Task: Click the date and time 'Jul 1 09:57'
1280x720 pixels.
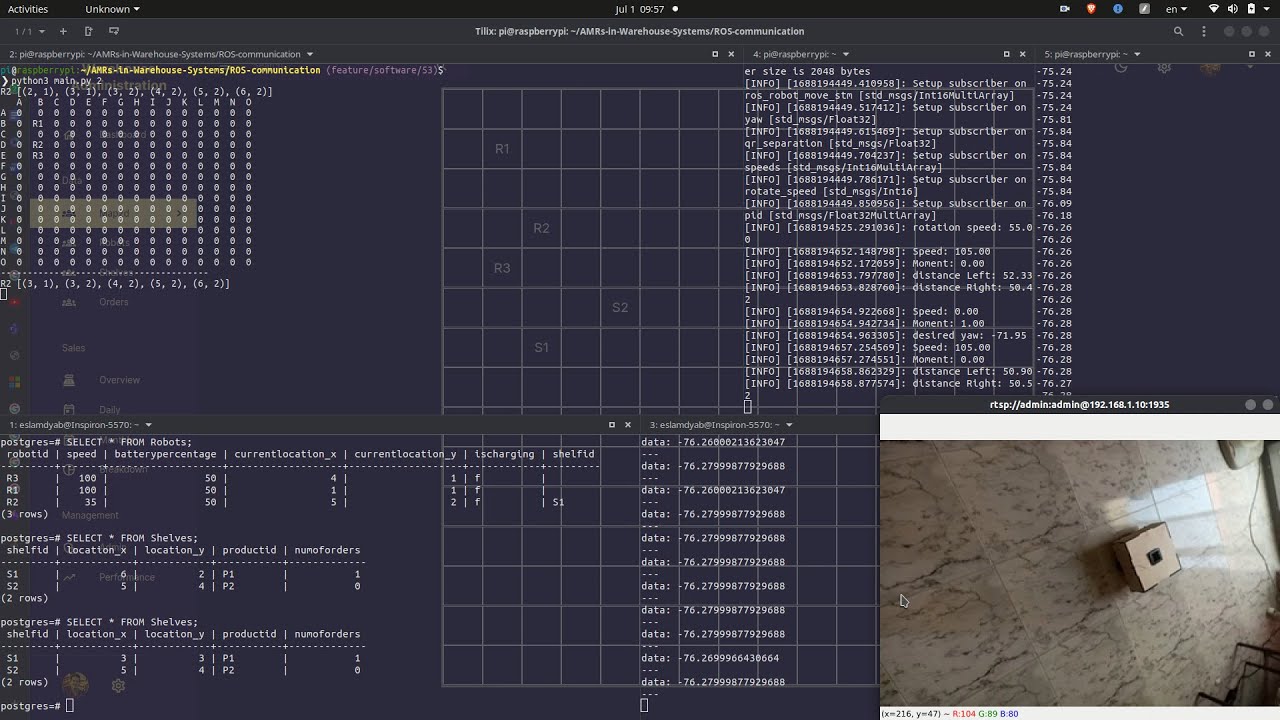Action: coord(640,9)
